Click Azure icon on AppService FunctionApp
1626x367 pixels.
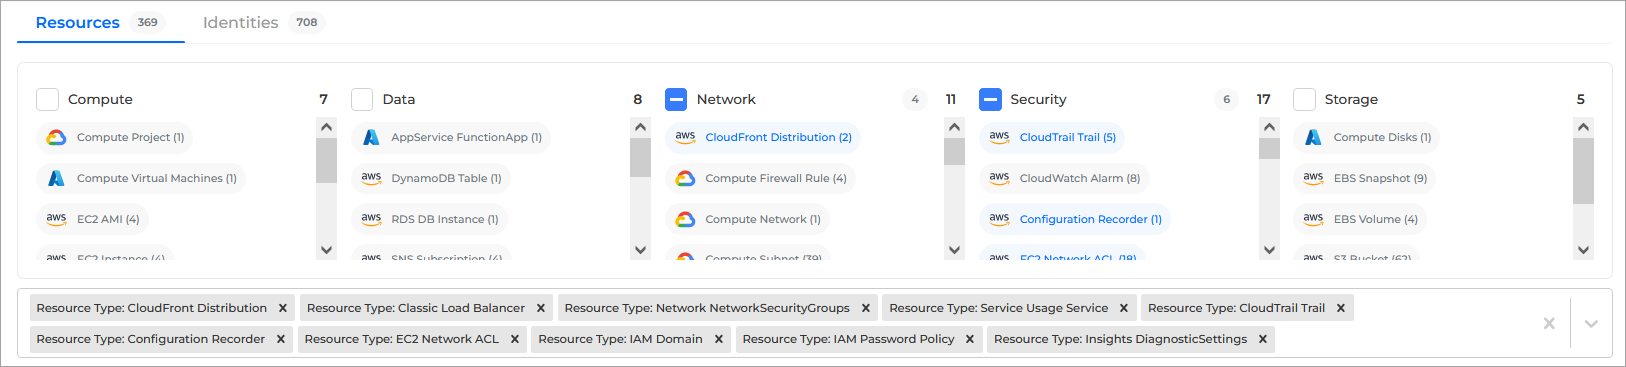tap(371, 137)
